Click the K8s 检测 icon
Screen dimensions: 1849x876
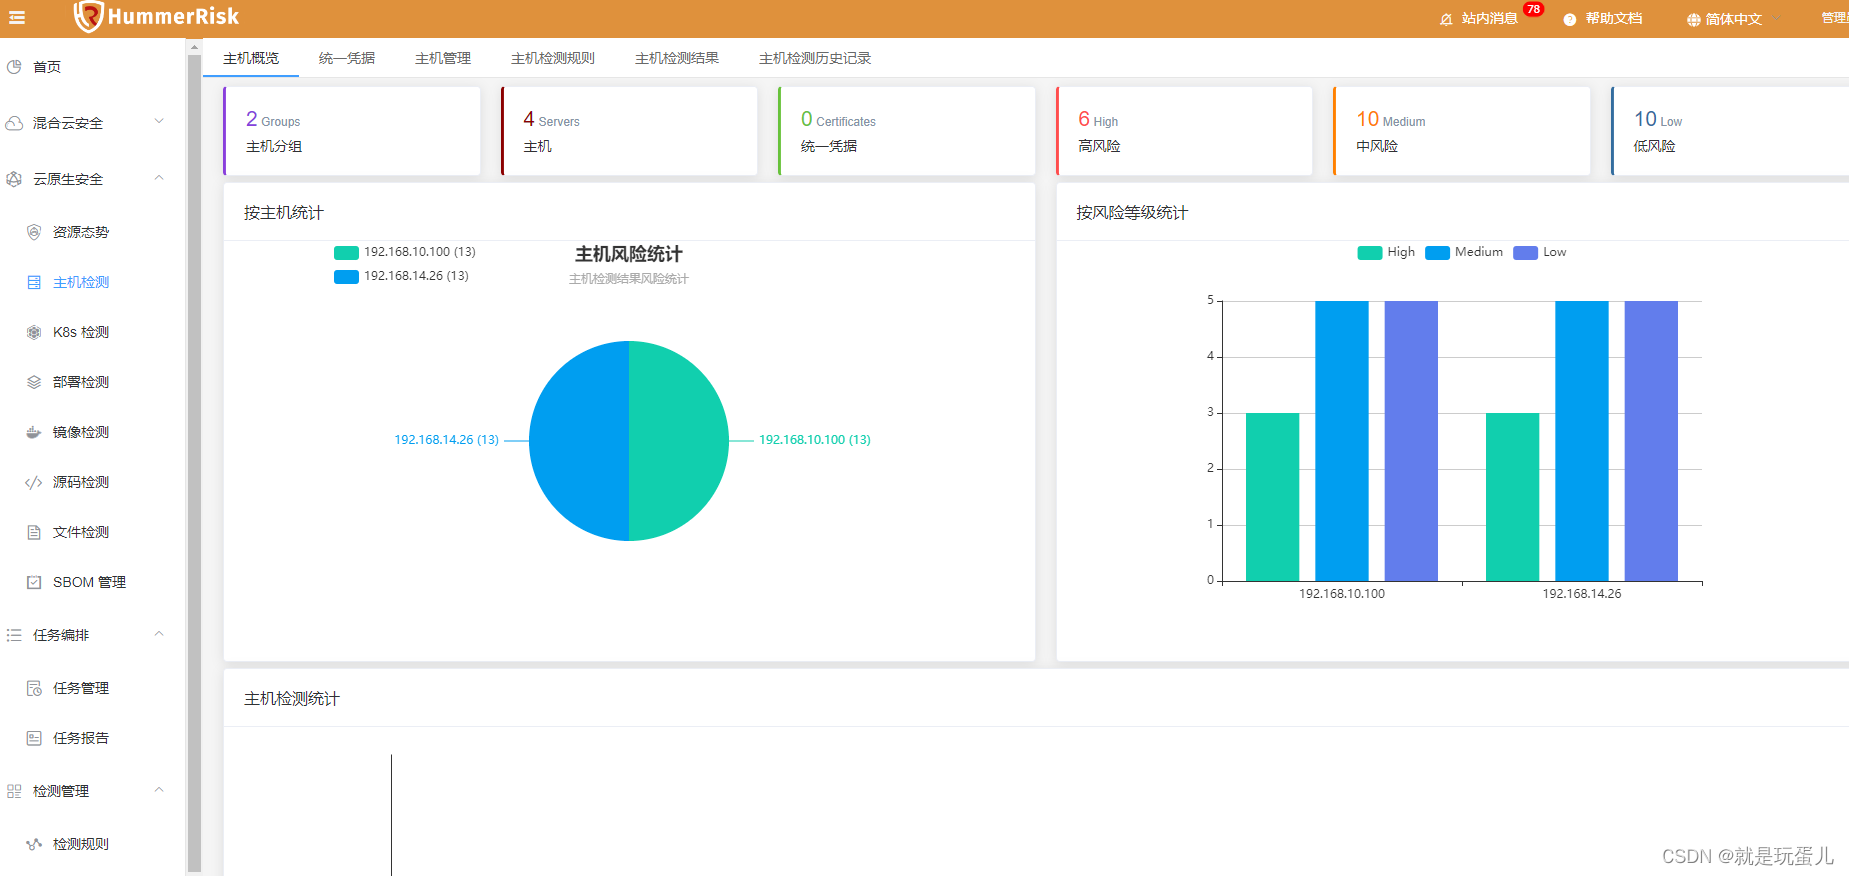[34, 332]
